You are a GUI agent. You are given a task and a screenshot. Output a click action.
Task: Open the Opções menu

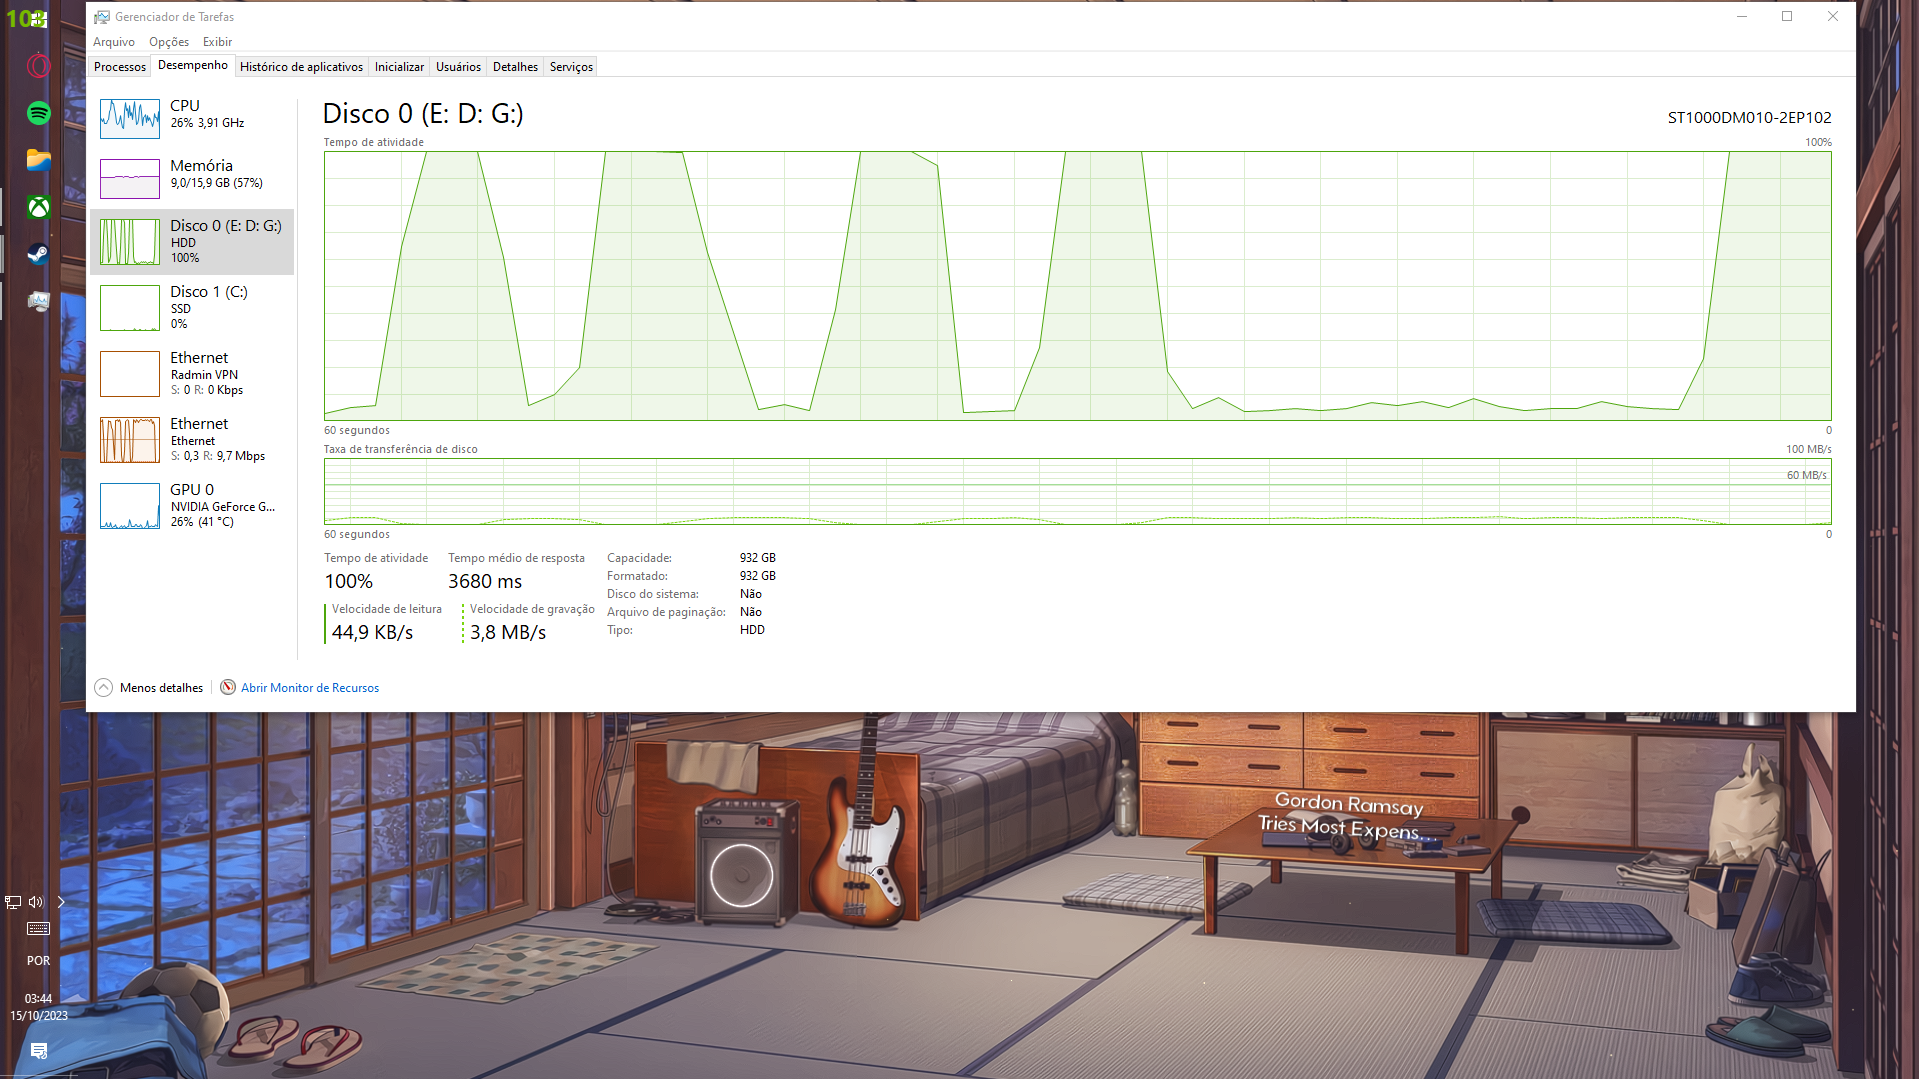click(x=169, y=42)
